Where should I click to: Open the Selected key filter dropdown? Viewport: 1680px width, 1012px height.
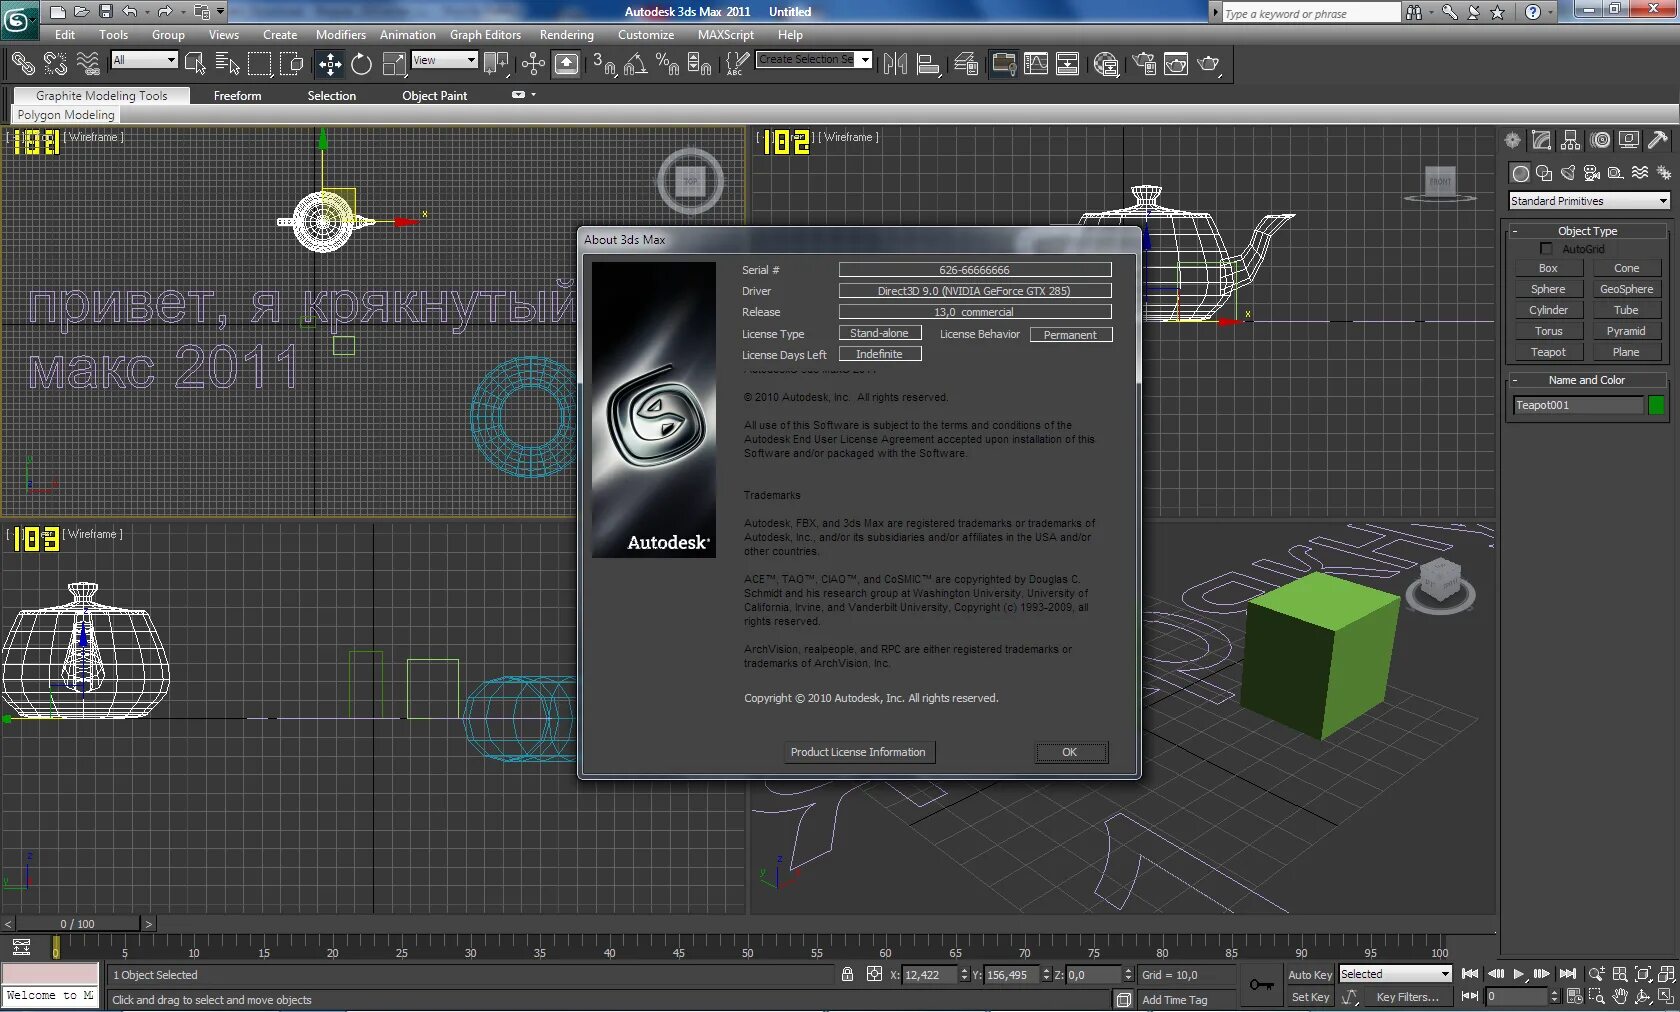coord(1395,974)
